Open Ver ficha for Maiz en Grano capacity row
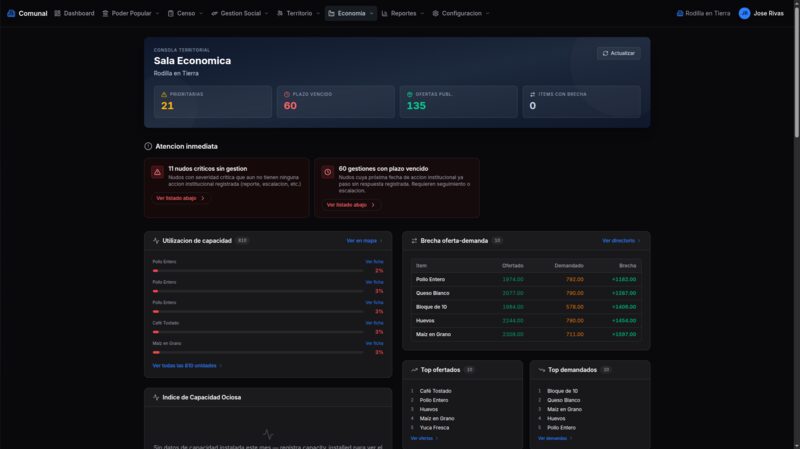This screenshot has width=800, height=449. point(374,343)
